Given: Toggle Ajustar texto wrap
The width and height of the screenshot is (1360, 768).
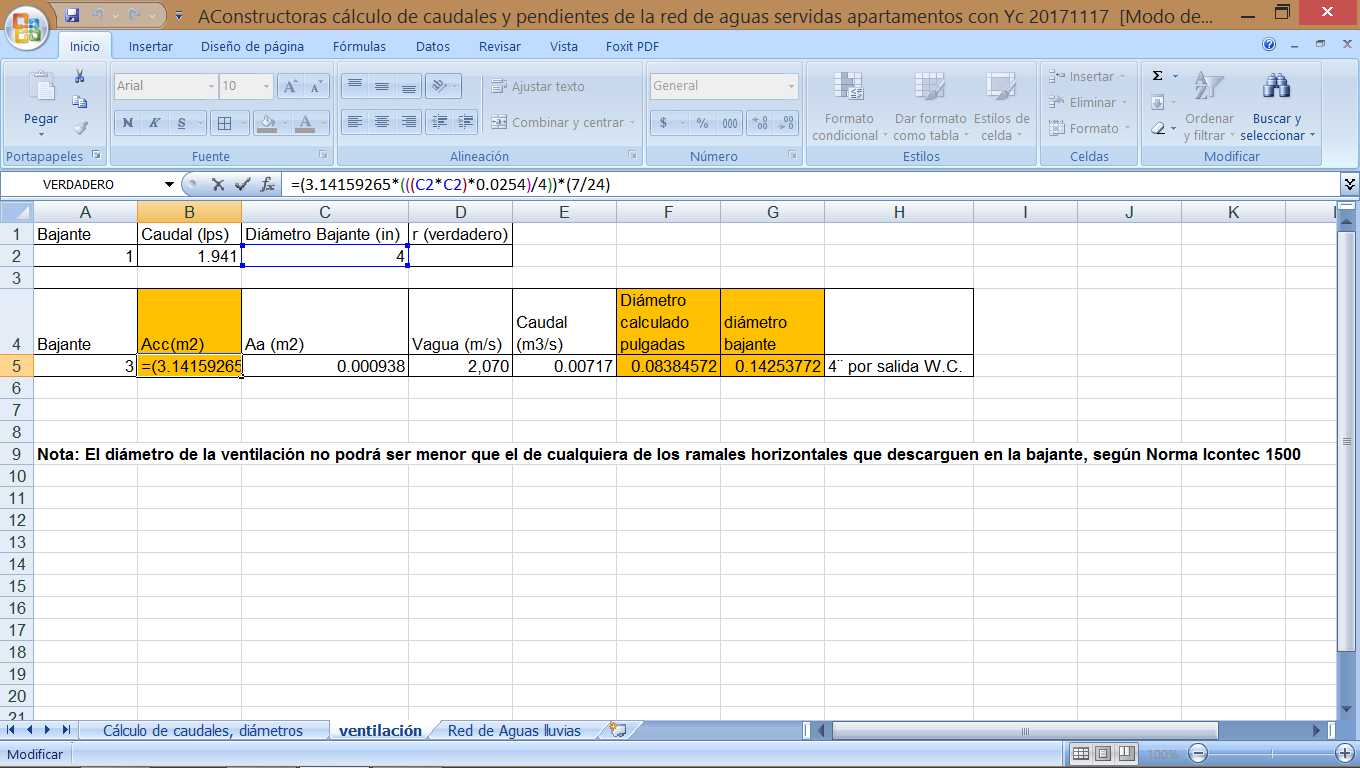Looking at the screenshot, I should coord(538,86).
